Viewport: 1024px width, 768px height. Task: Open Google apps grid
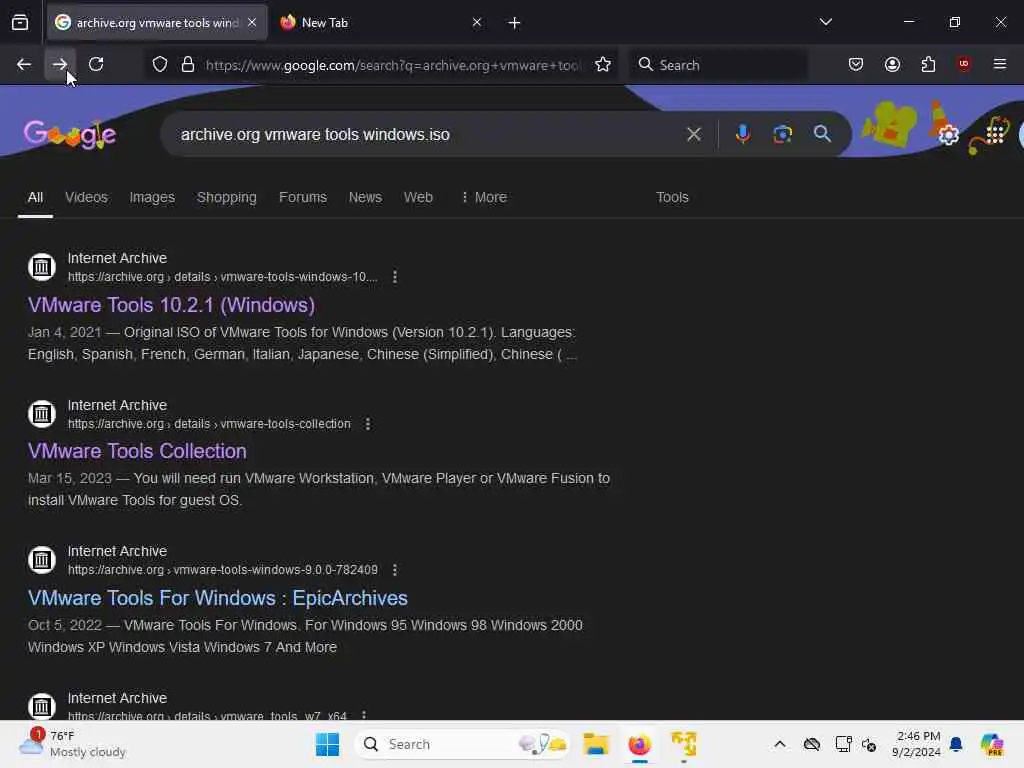pyautogui.click(x=995, y=134)
